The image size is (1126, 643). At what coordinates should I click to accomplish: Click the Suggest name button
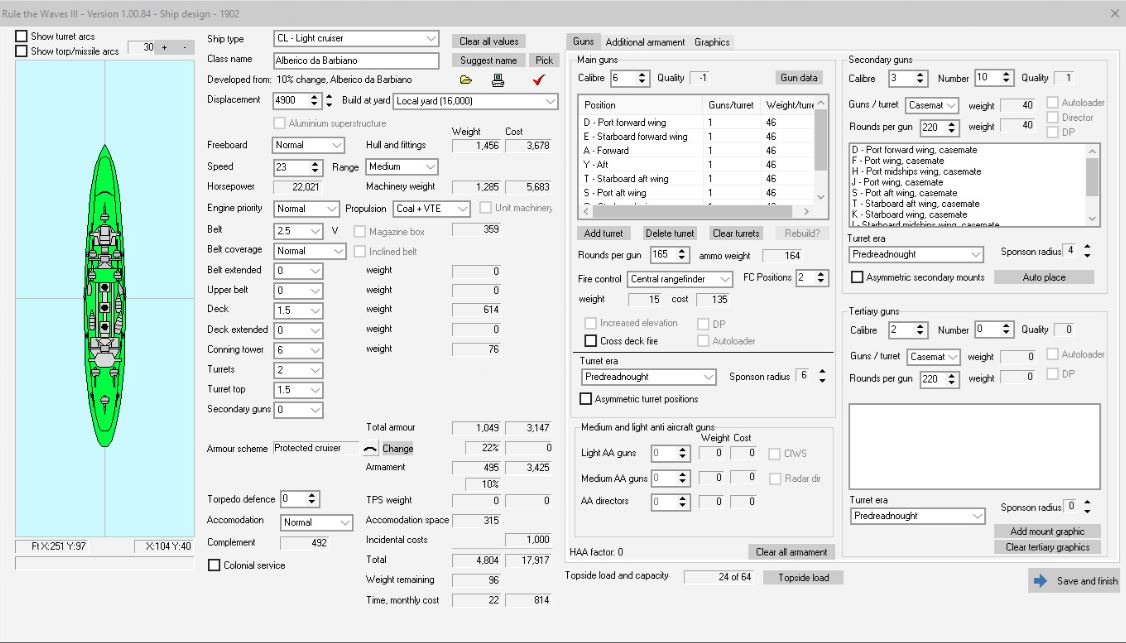(x=489, y=60)
